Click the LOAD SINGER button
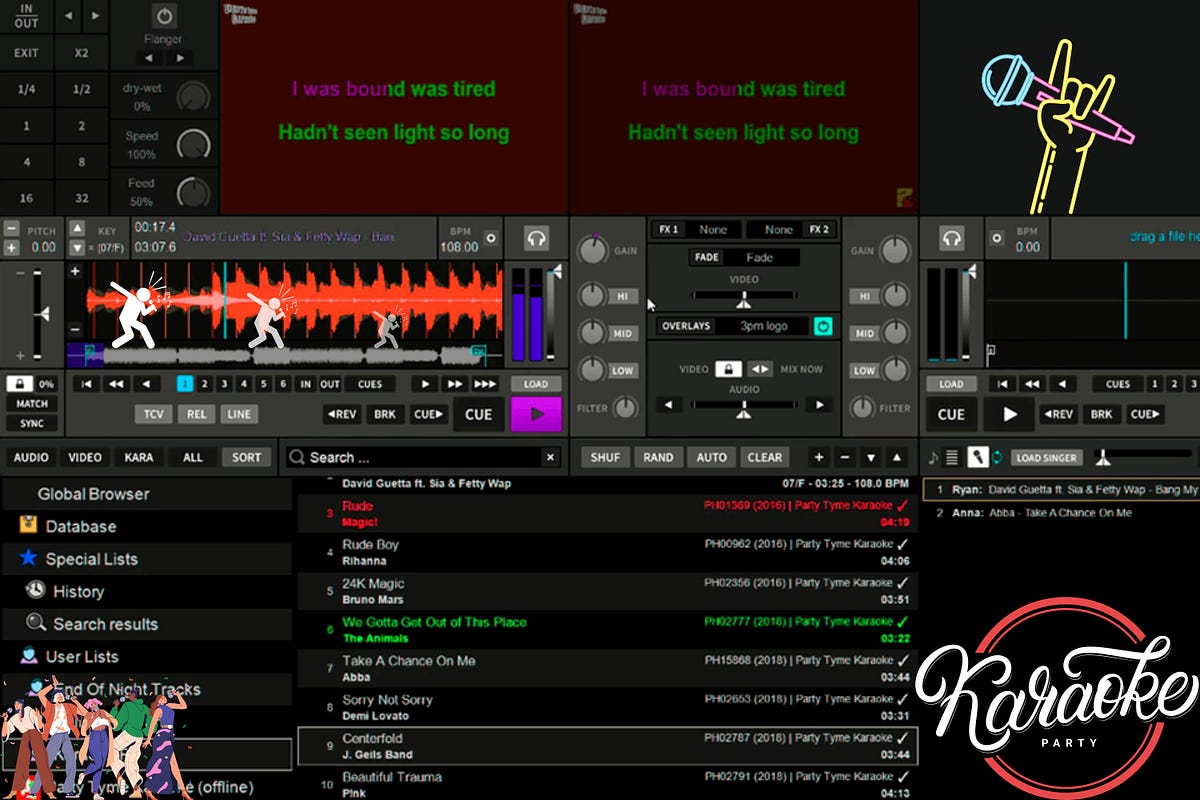This screenshot has width=1200, height=800. coord(1047,458)
